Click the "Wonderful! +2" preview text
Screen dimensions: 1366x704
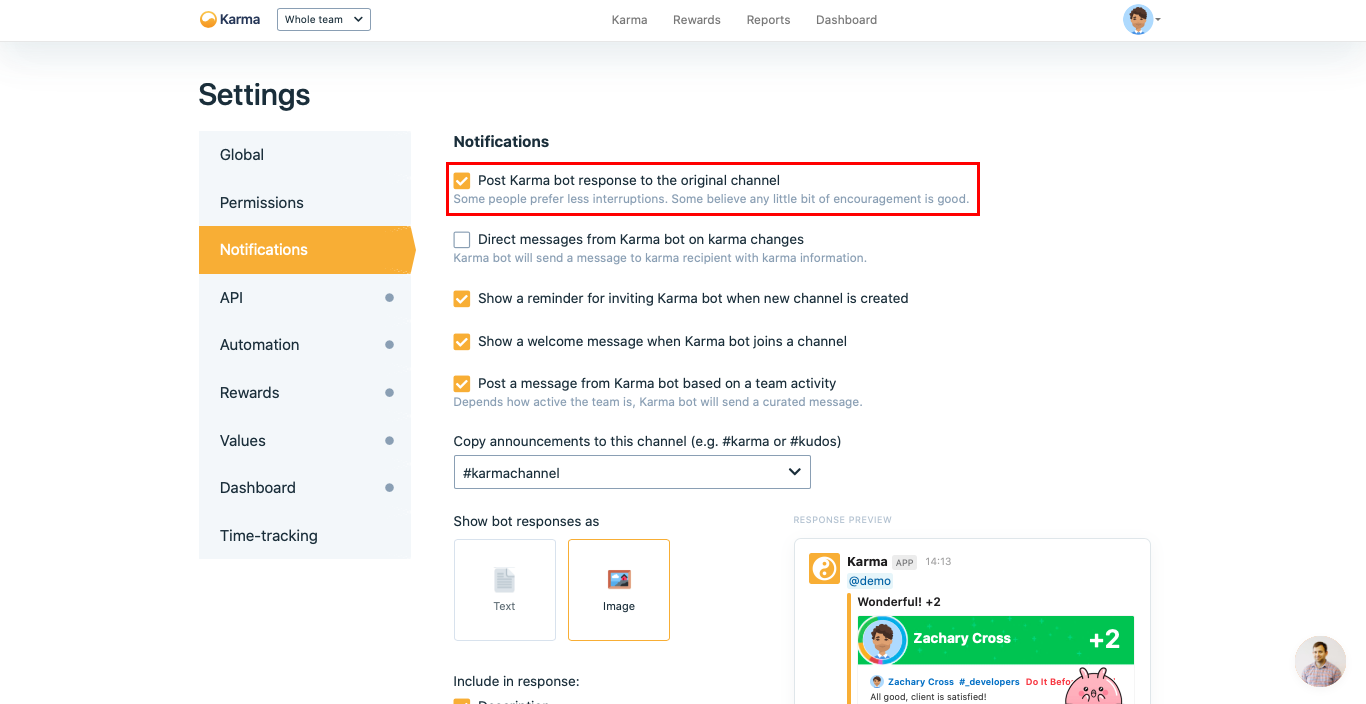(x=899, y=602)
